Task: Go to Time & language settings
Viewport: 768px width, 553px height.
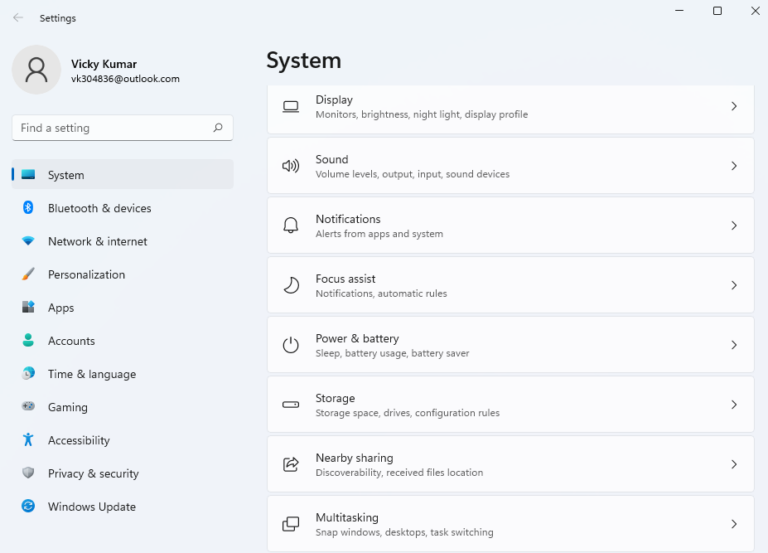Action: [x=91, y=374]
